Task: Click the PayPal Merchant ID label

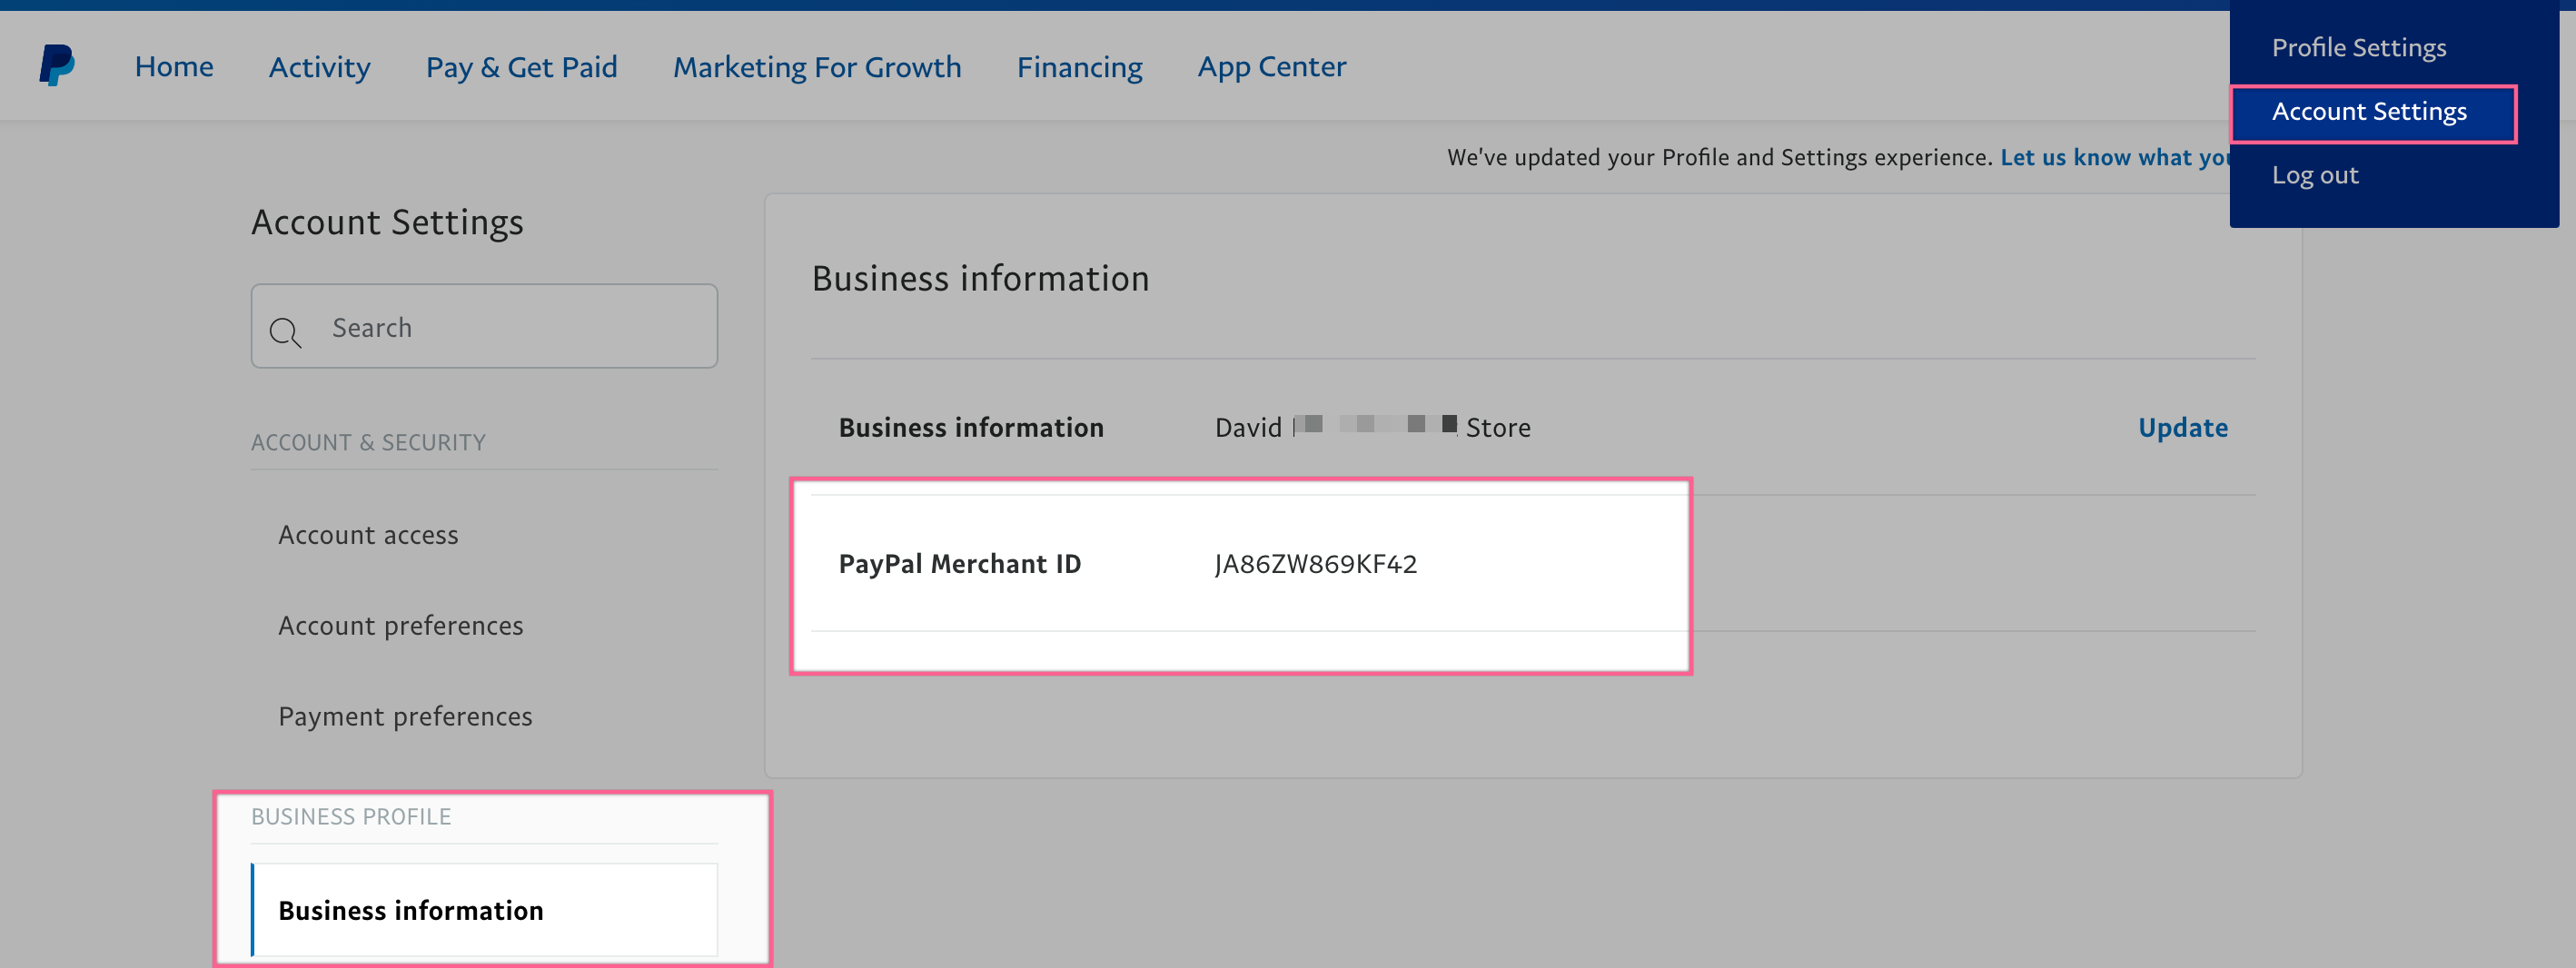Action: (959, 564)
